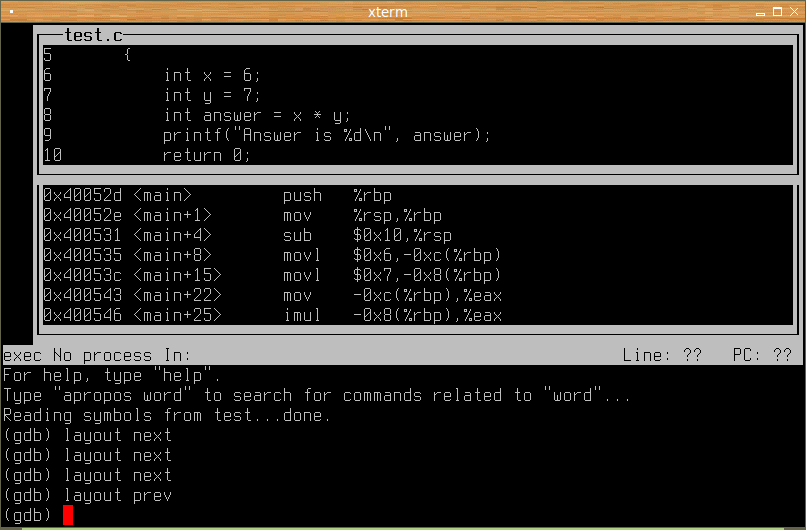
Task: Click 'For help, type "help".' line
Action: [x=112, y=375]
